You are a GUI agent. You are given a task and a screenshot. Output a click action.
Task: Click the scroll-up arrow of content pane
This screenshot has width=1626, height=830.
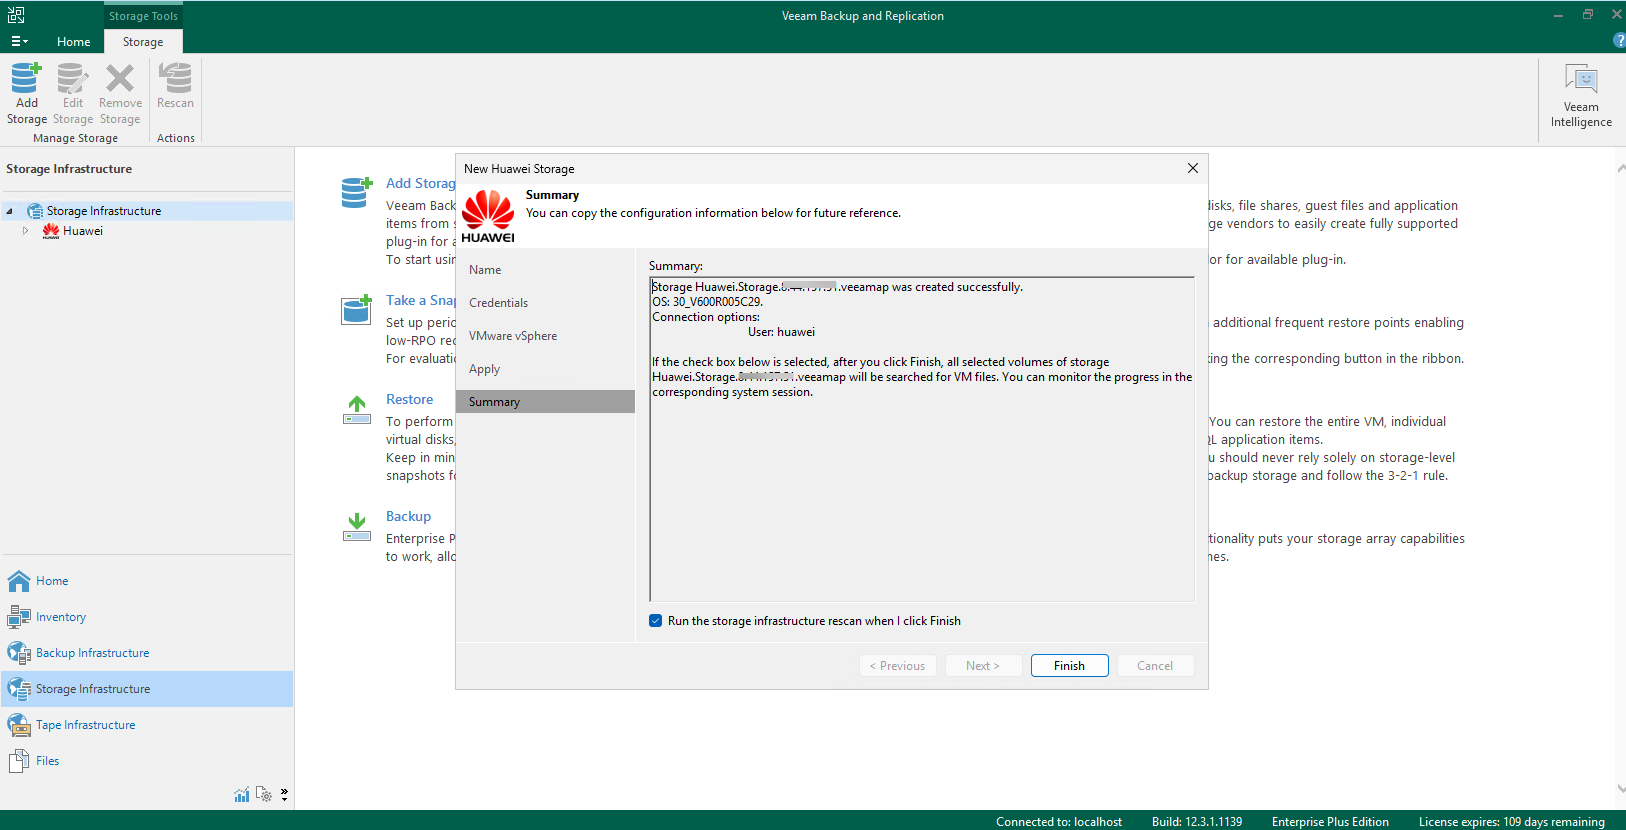(1620, 168)
